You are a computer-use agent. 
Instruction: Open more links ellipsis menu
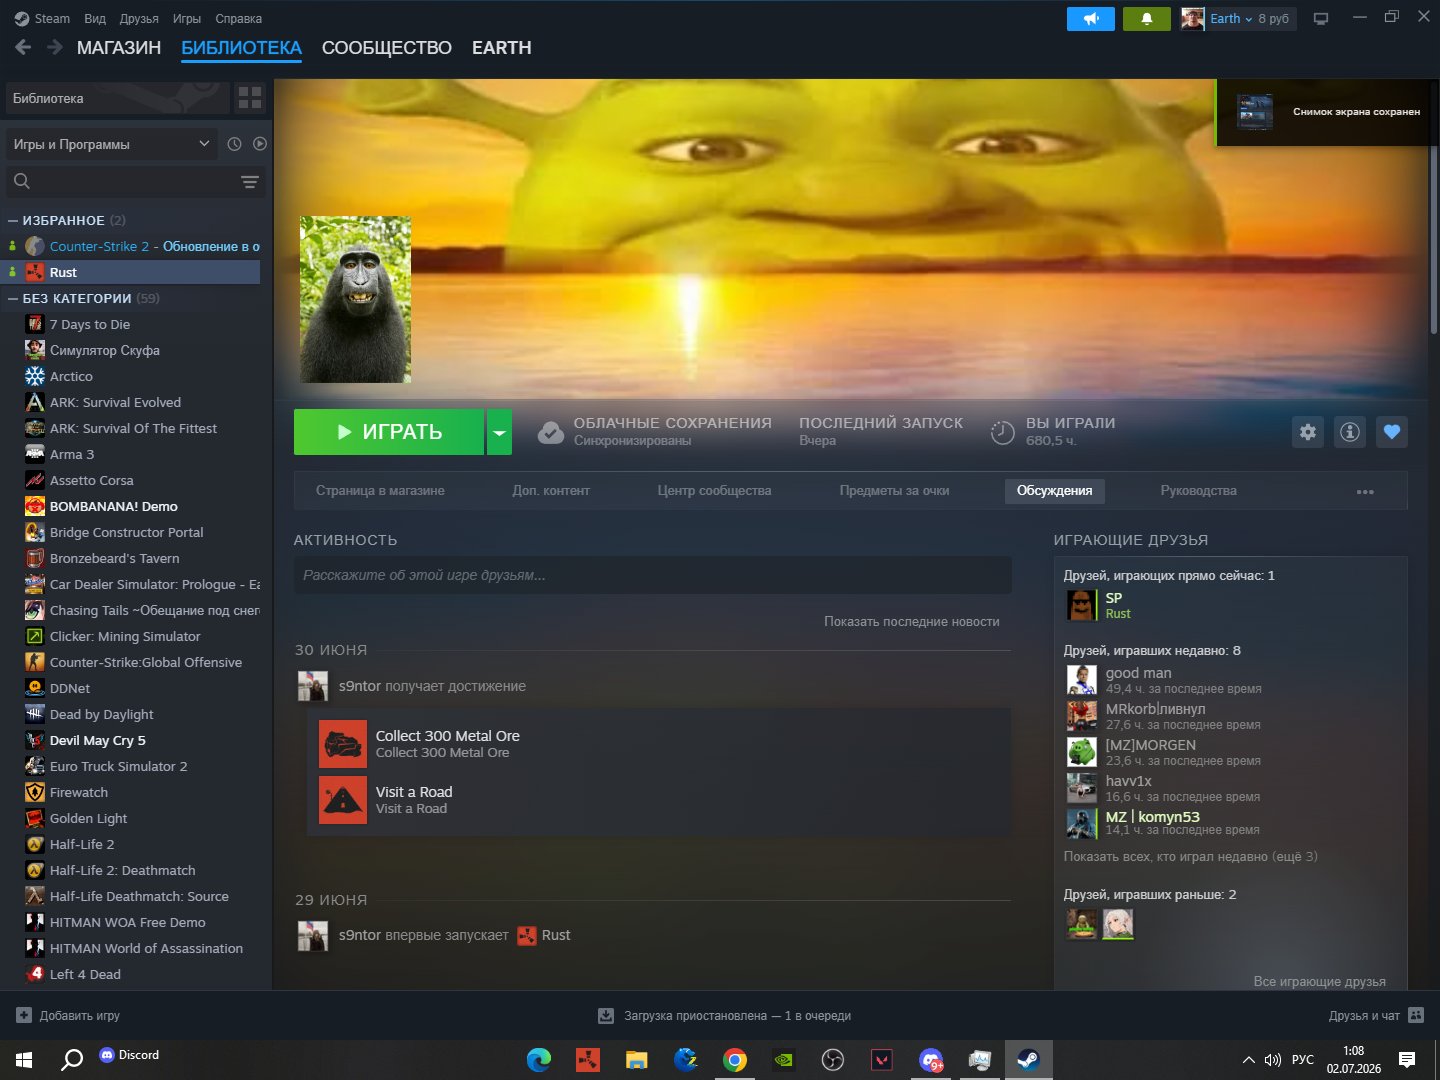coord(1365,491)
